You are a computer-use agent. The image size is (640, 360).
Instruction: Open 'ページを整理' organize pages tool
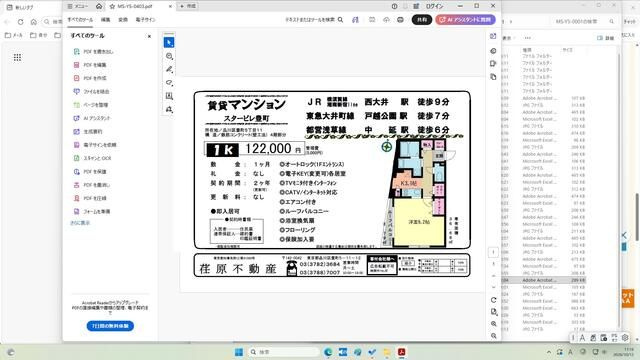(x=91, y=105)
